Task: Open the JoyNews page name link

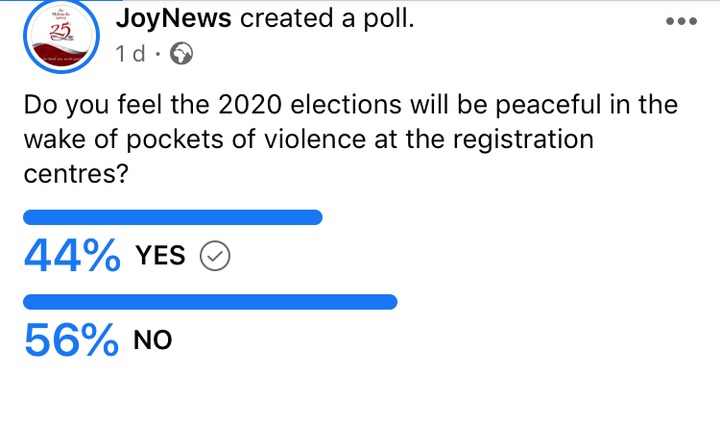Action: click(174, 19)
